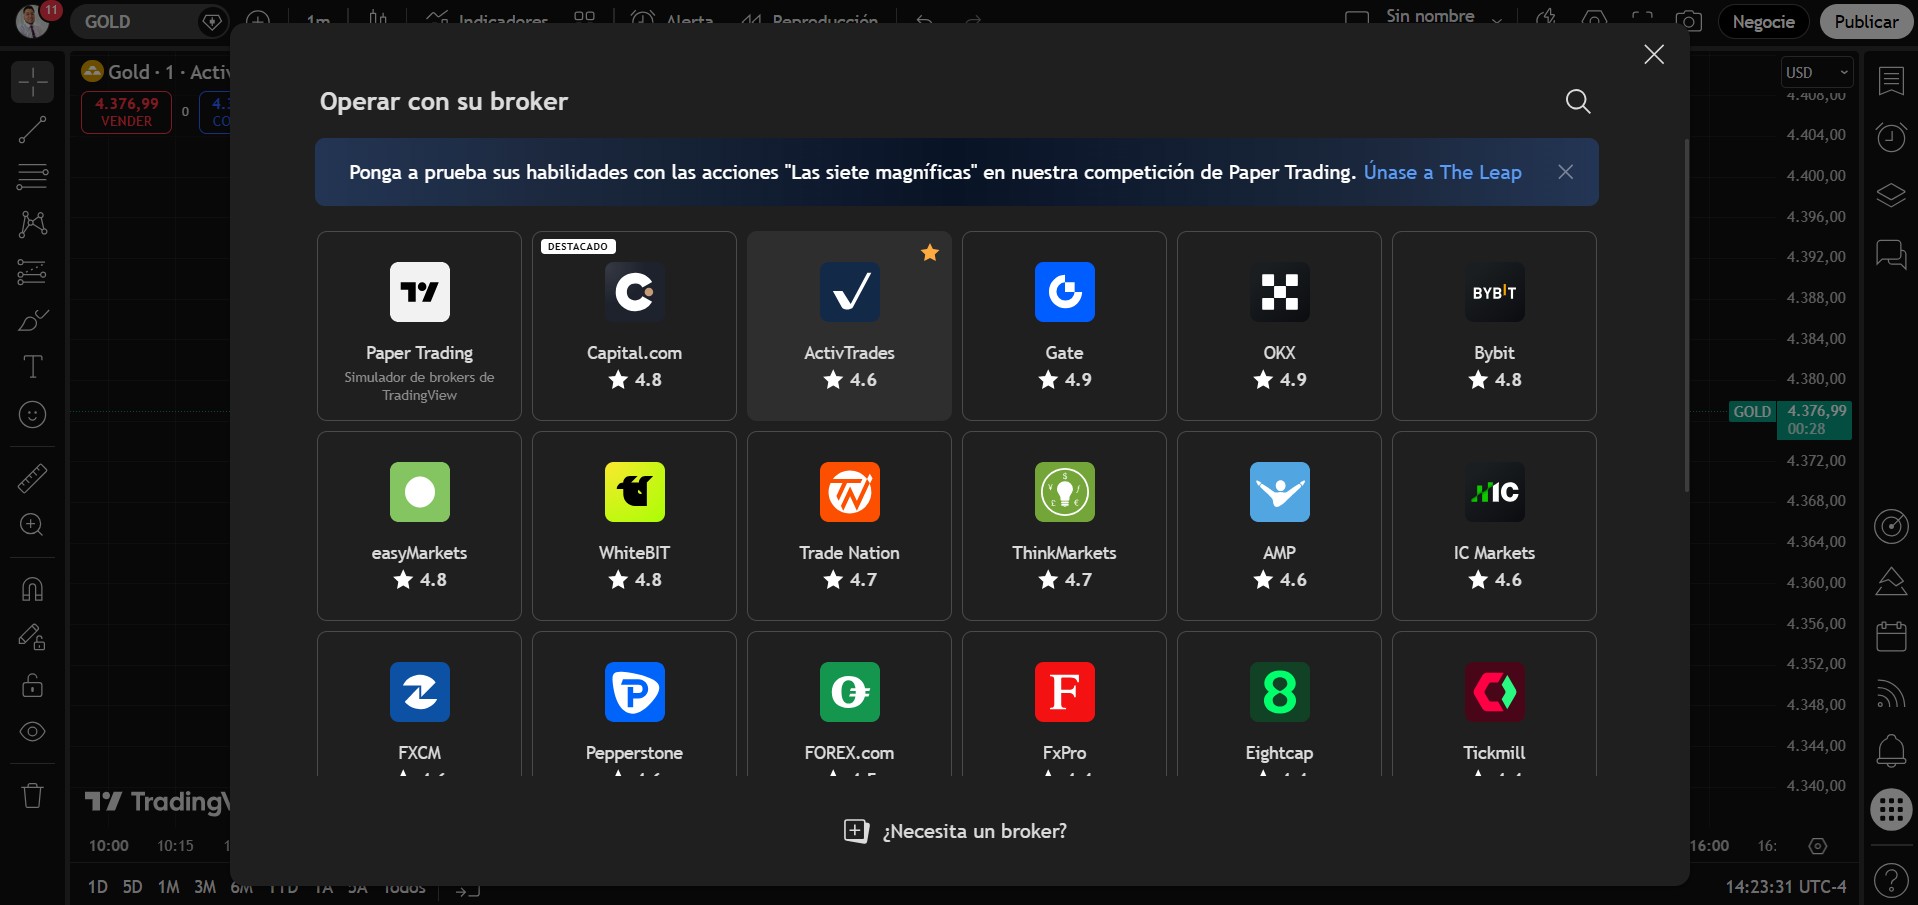Click the broker list scrollbar

[x=1687, y=315]
